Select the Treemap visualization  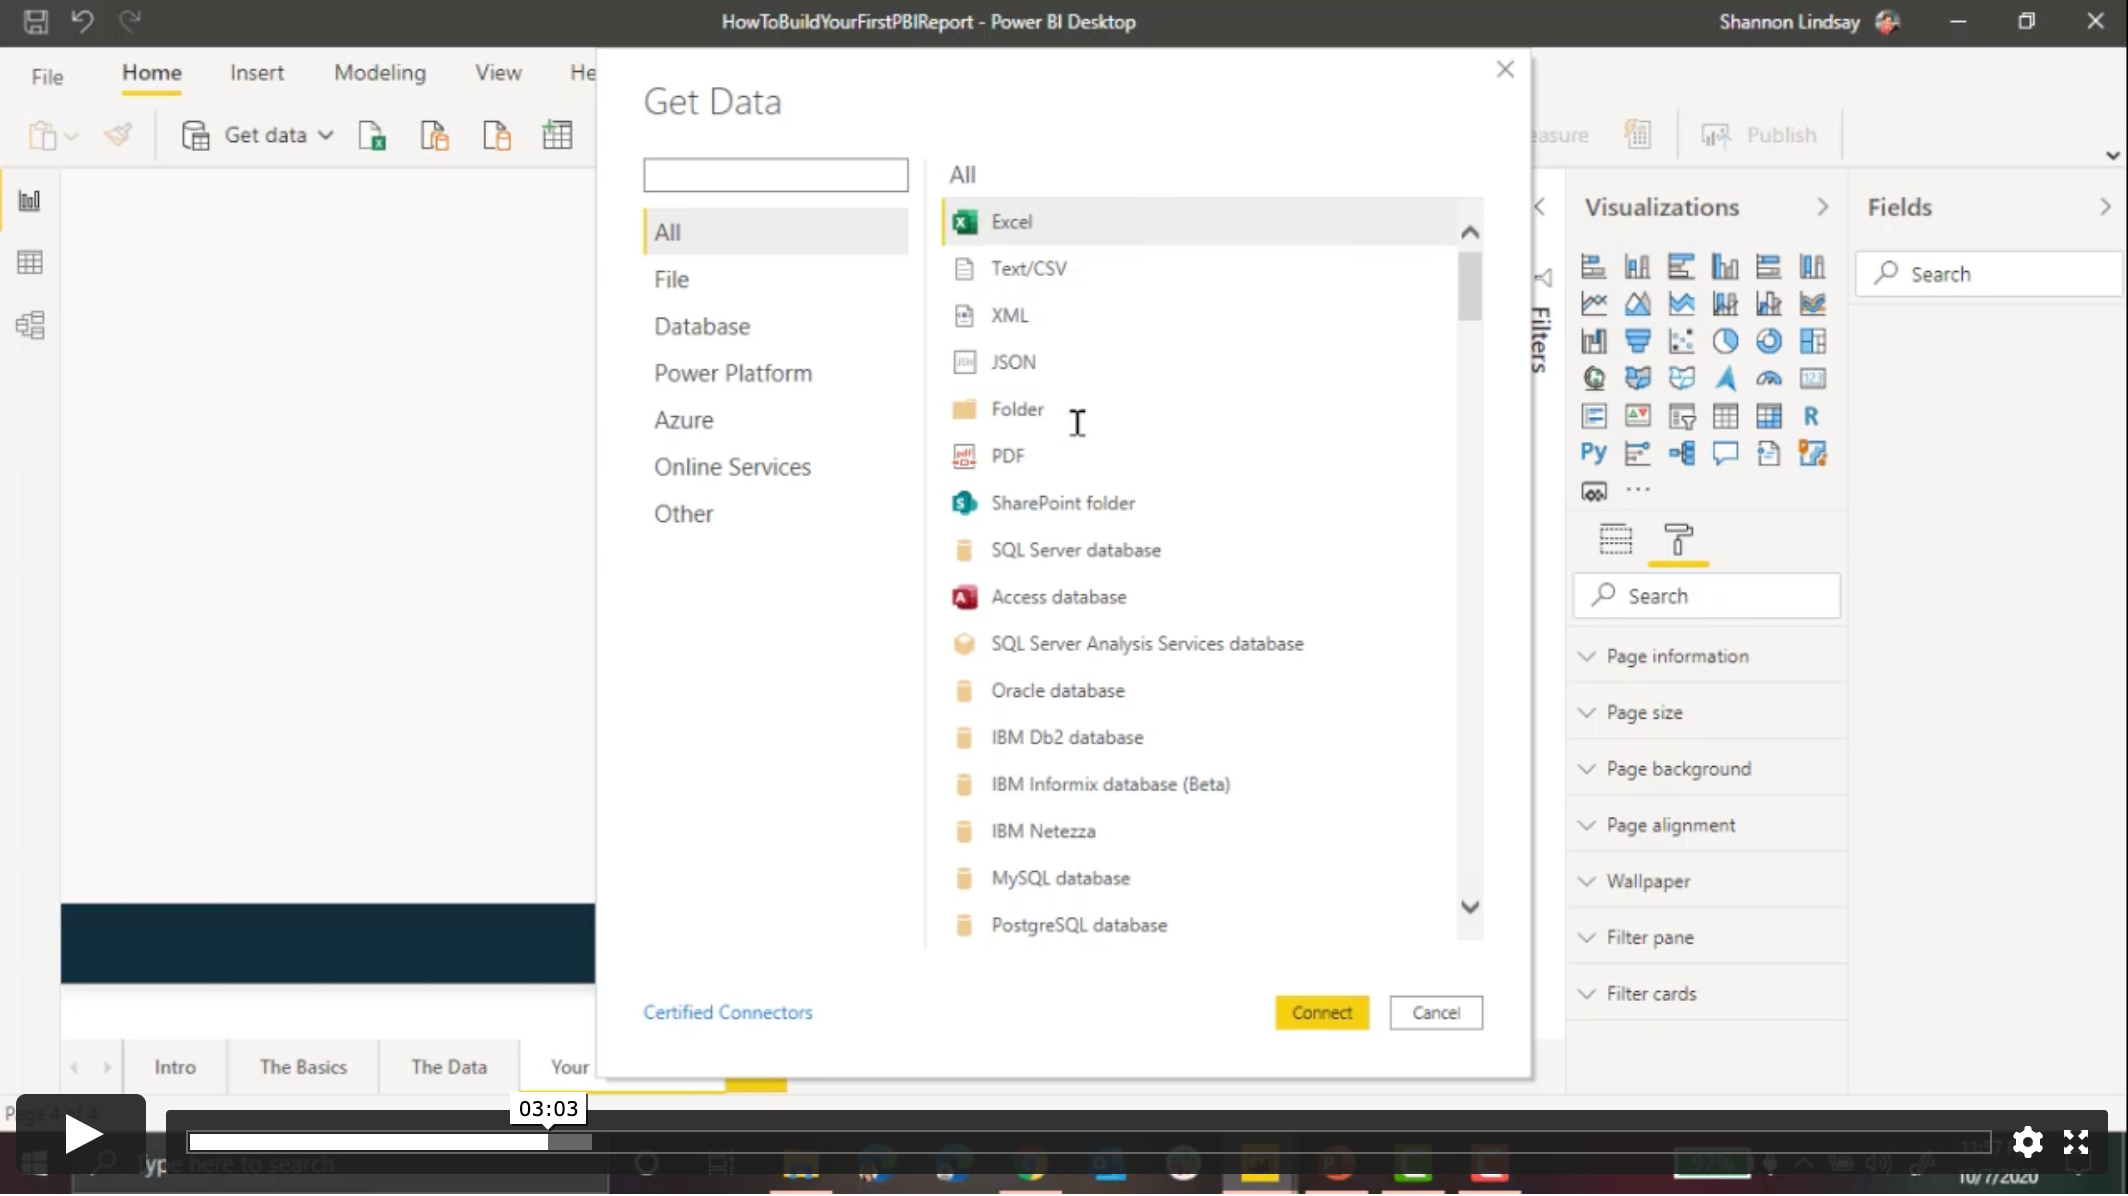coord(1812,341)
